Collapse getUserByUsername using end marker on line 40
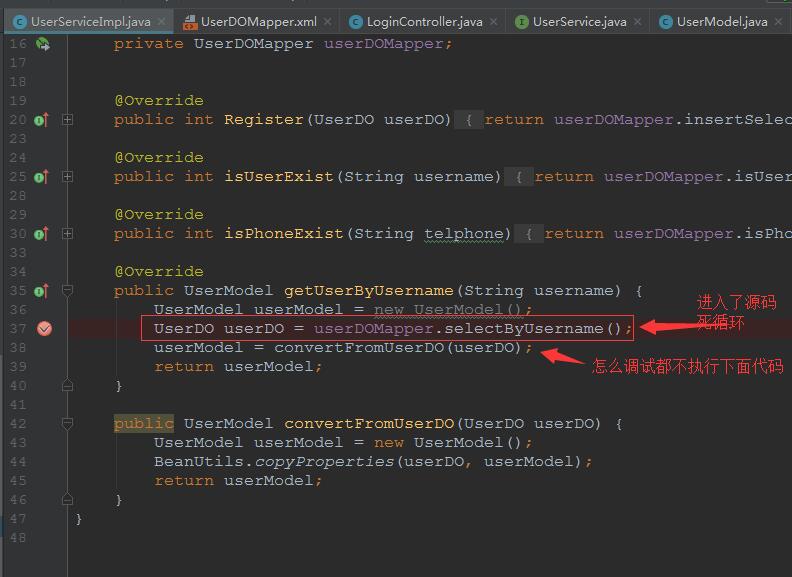 67,386
